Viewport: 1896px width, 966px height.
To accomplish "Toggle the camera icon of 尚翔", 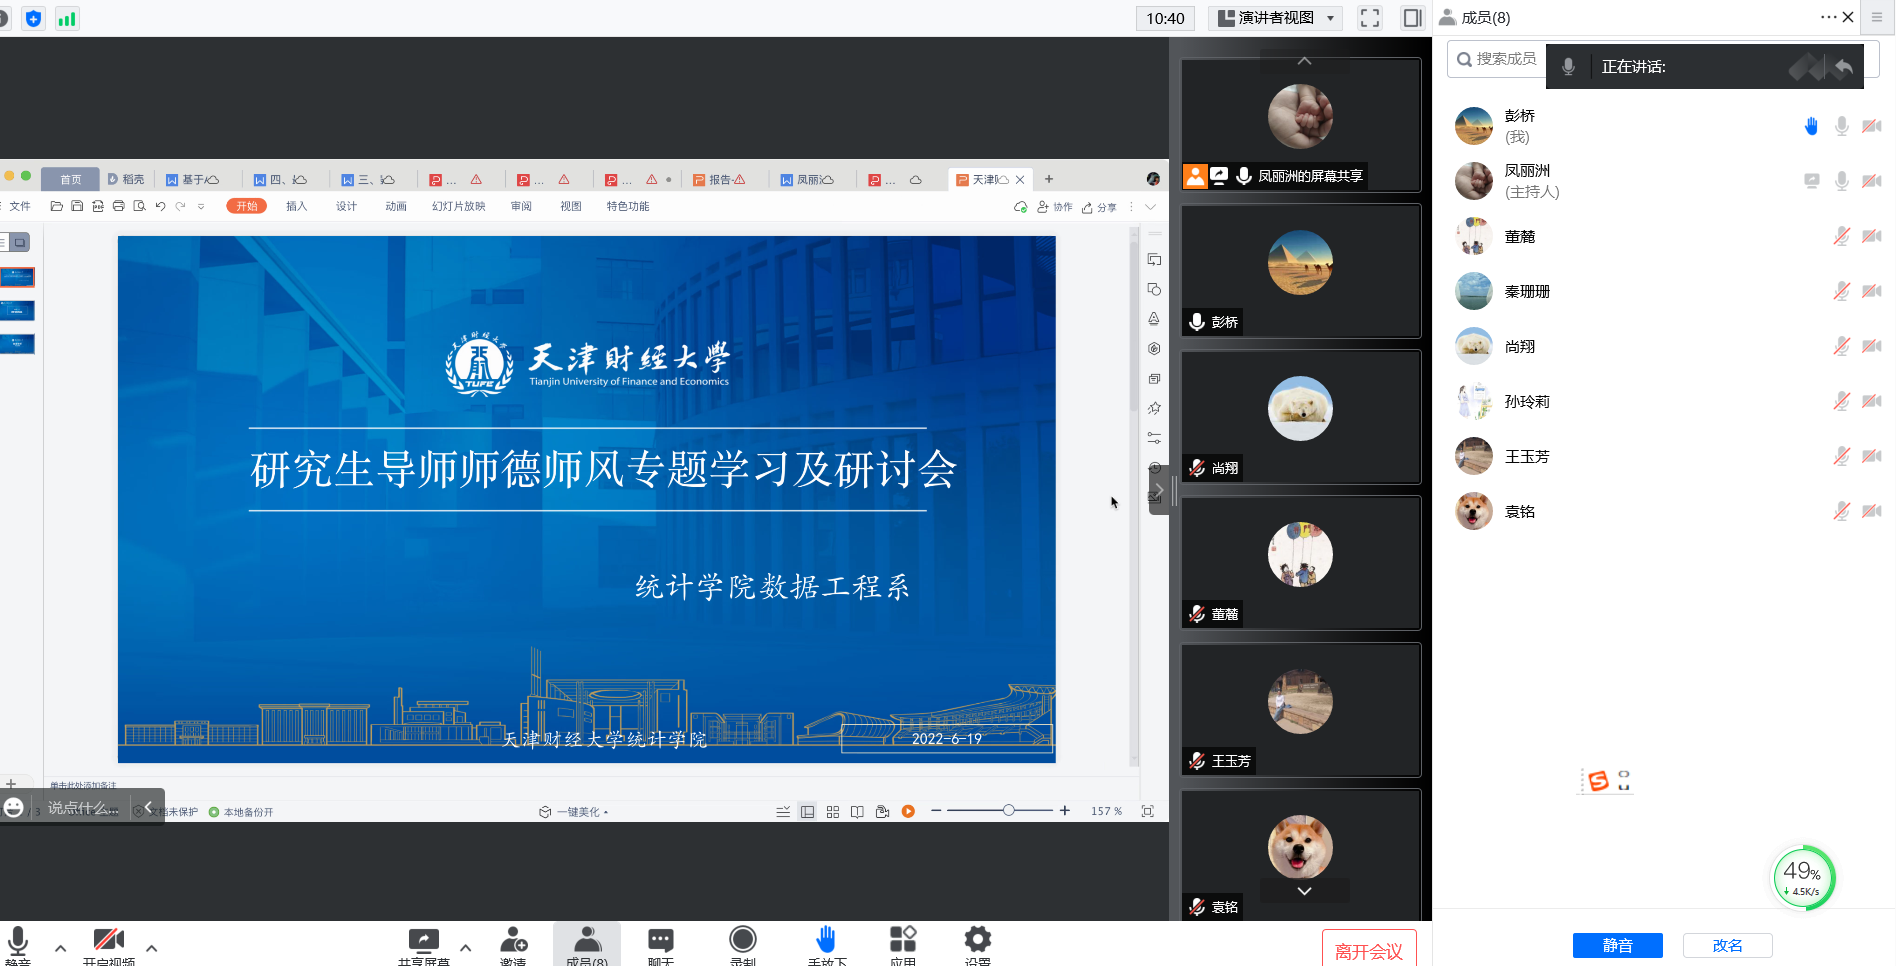I will (1872, 346).
